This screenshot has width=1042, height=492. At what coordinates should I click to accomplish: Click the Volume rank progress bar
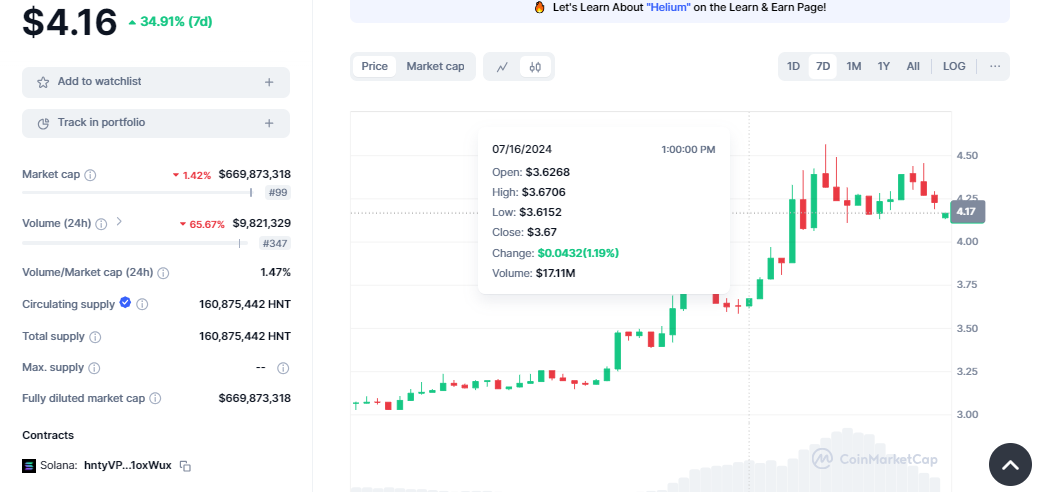pyautogui.click(x=135, y=243)
